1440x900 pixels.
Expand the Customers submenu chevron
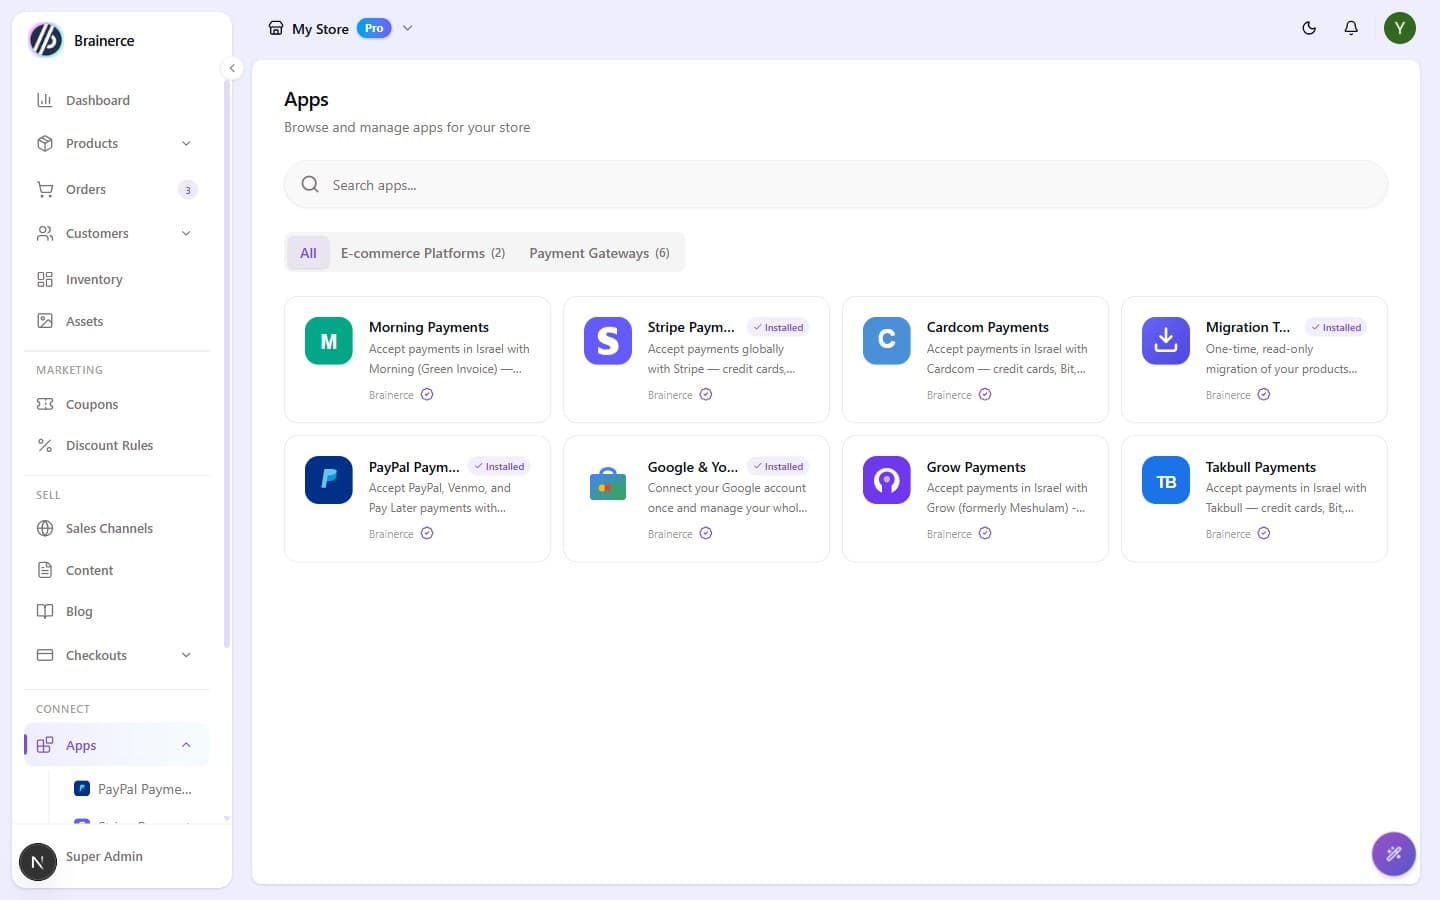click(x=186, y=233)
